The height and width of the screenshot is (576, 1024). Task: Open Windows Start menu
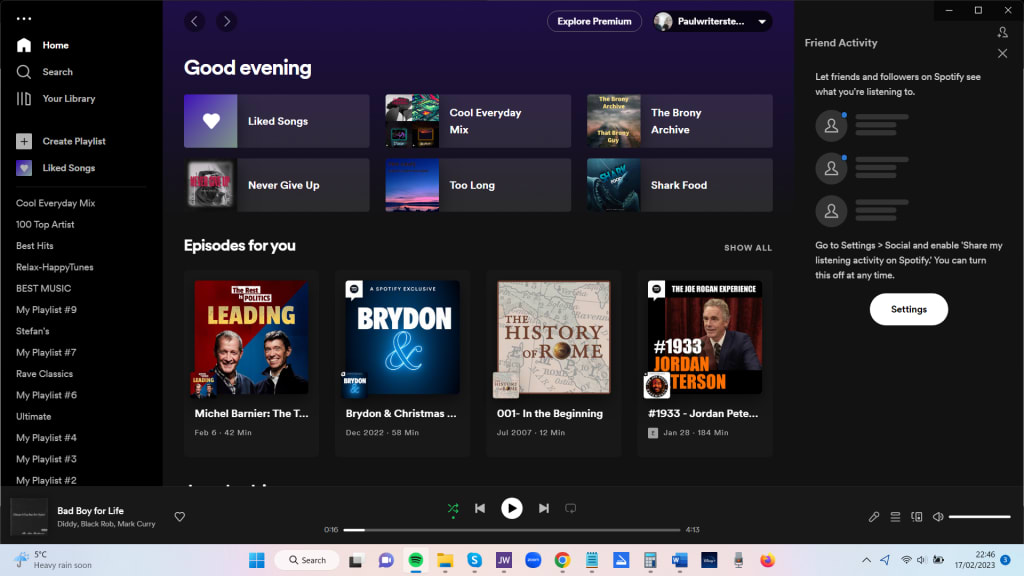(257, 560)
